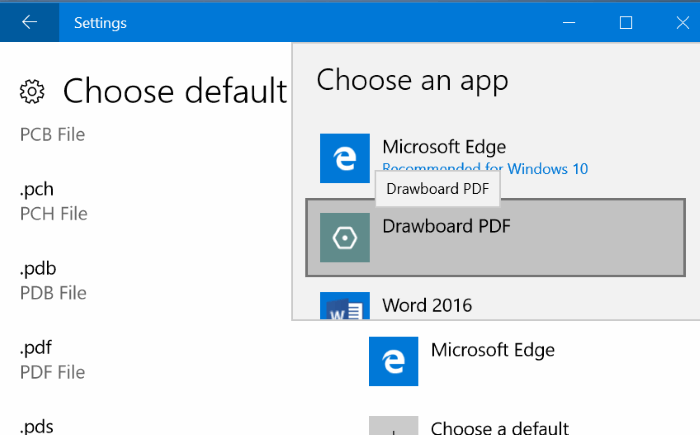Maximize the Settings window

tap(626, 22)
